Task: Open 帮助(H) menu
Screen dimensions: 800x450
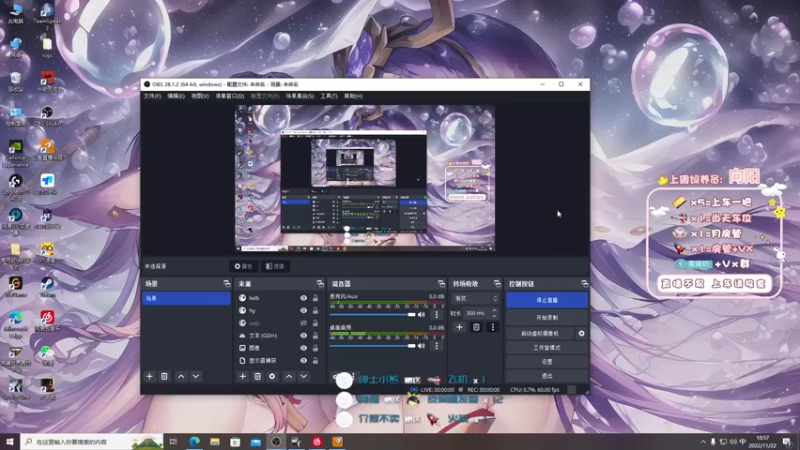Action: (353, 96)
